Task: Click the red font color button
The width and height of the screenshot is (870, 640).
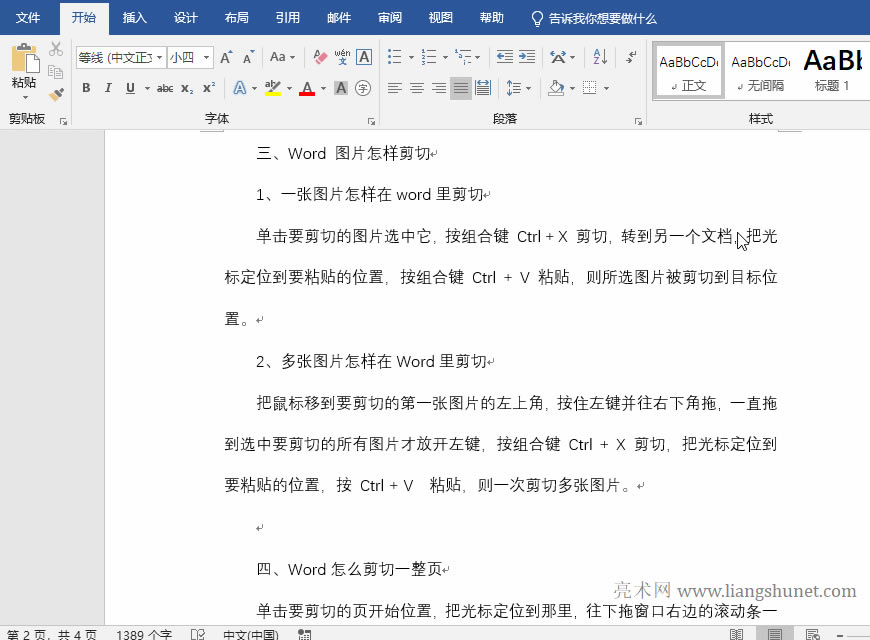Action: point(306,88)
